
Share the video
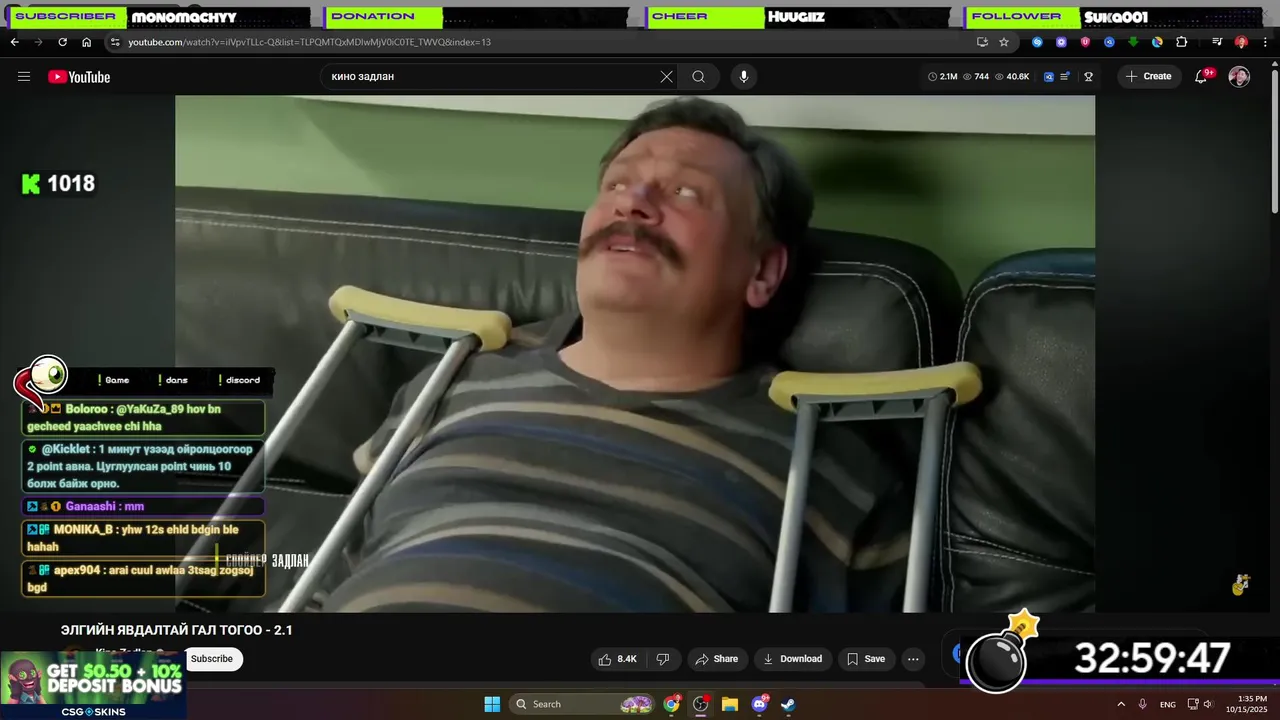click(717, 659)
